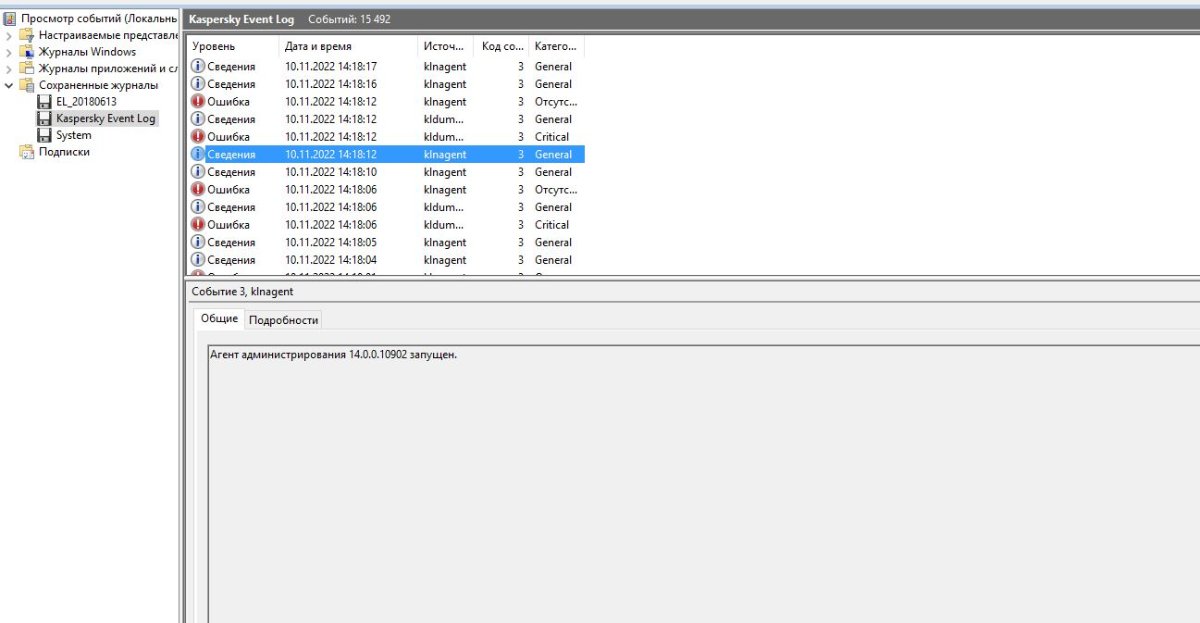Click error icon of 14:18:06 Critical event
The height and width of the screenshot is (623, 1200).
point(197,224)
